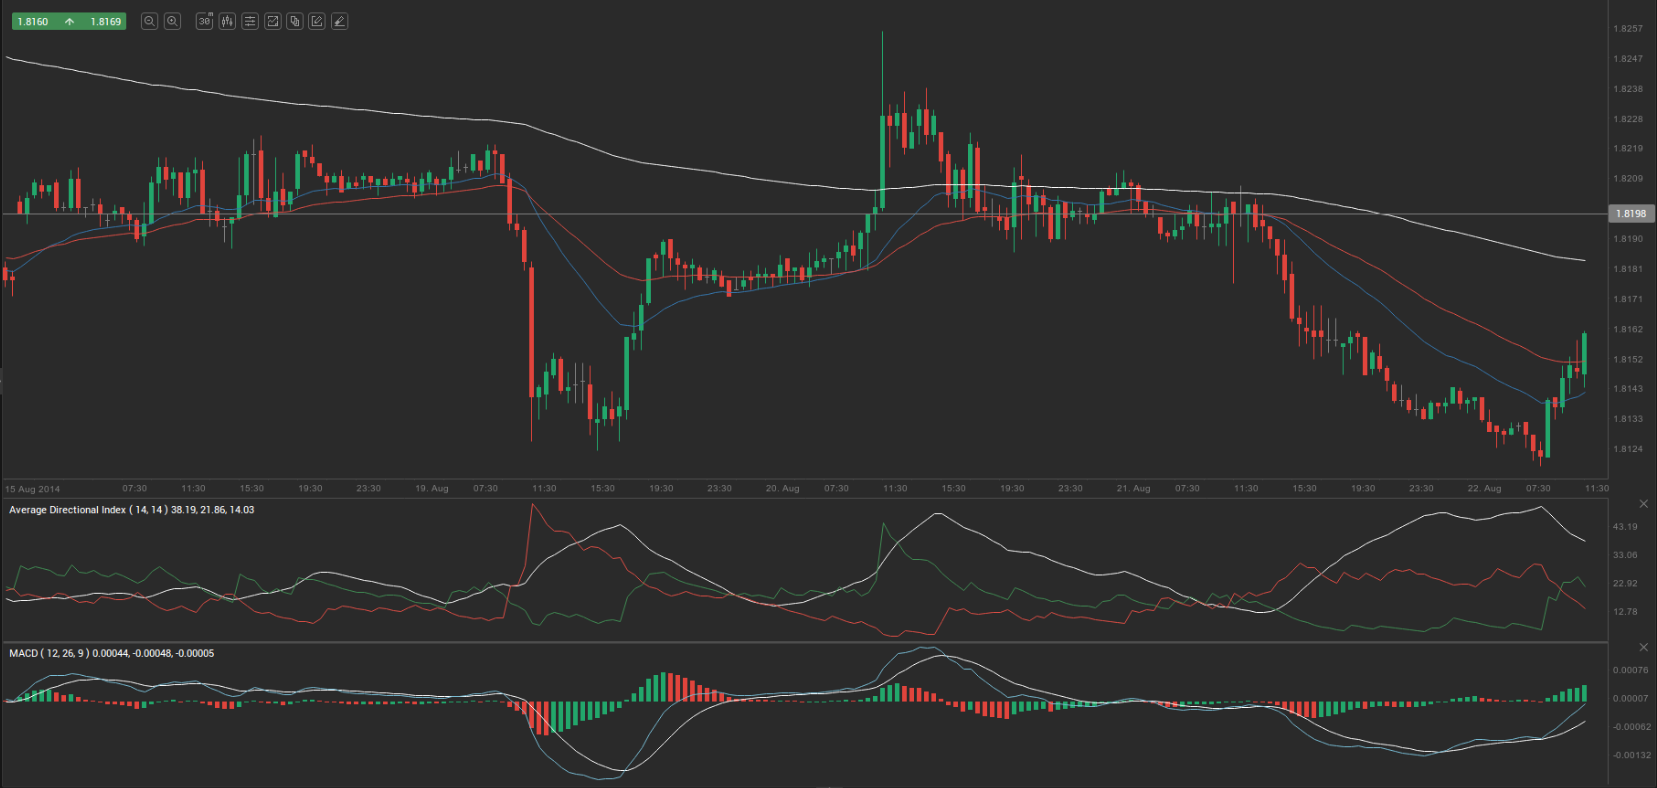
Task: Click the zoom in magnifier icon
Action: pyautogui.click(x=172, y=21)
